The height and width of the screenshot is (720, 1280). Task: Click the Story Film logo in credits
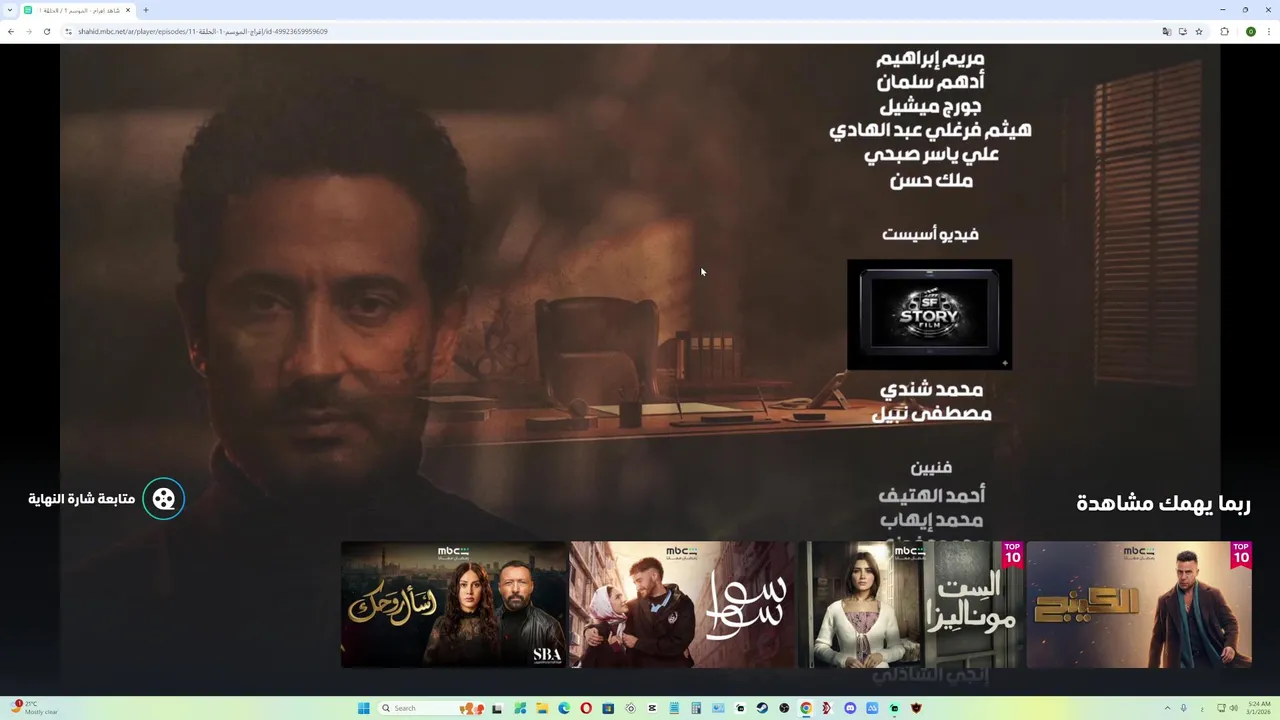[x=929, y=314]
